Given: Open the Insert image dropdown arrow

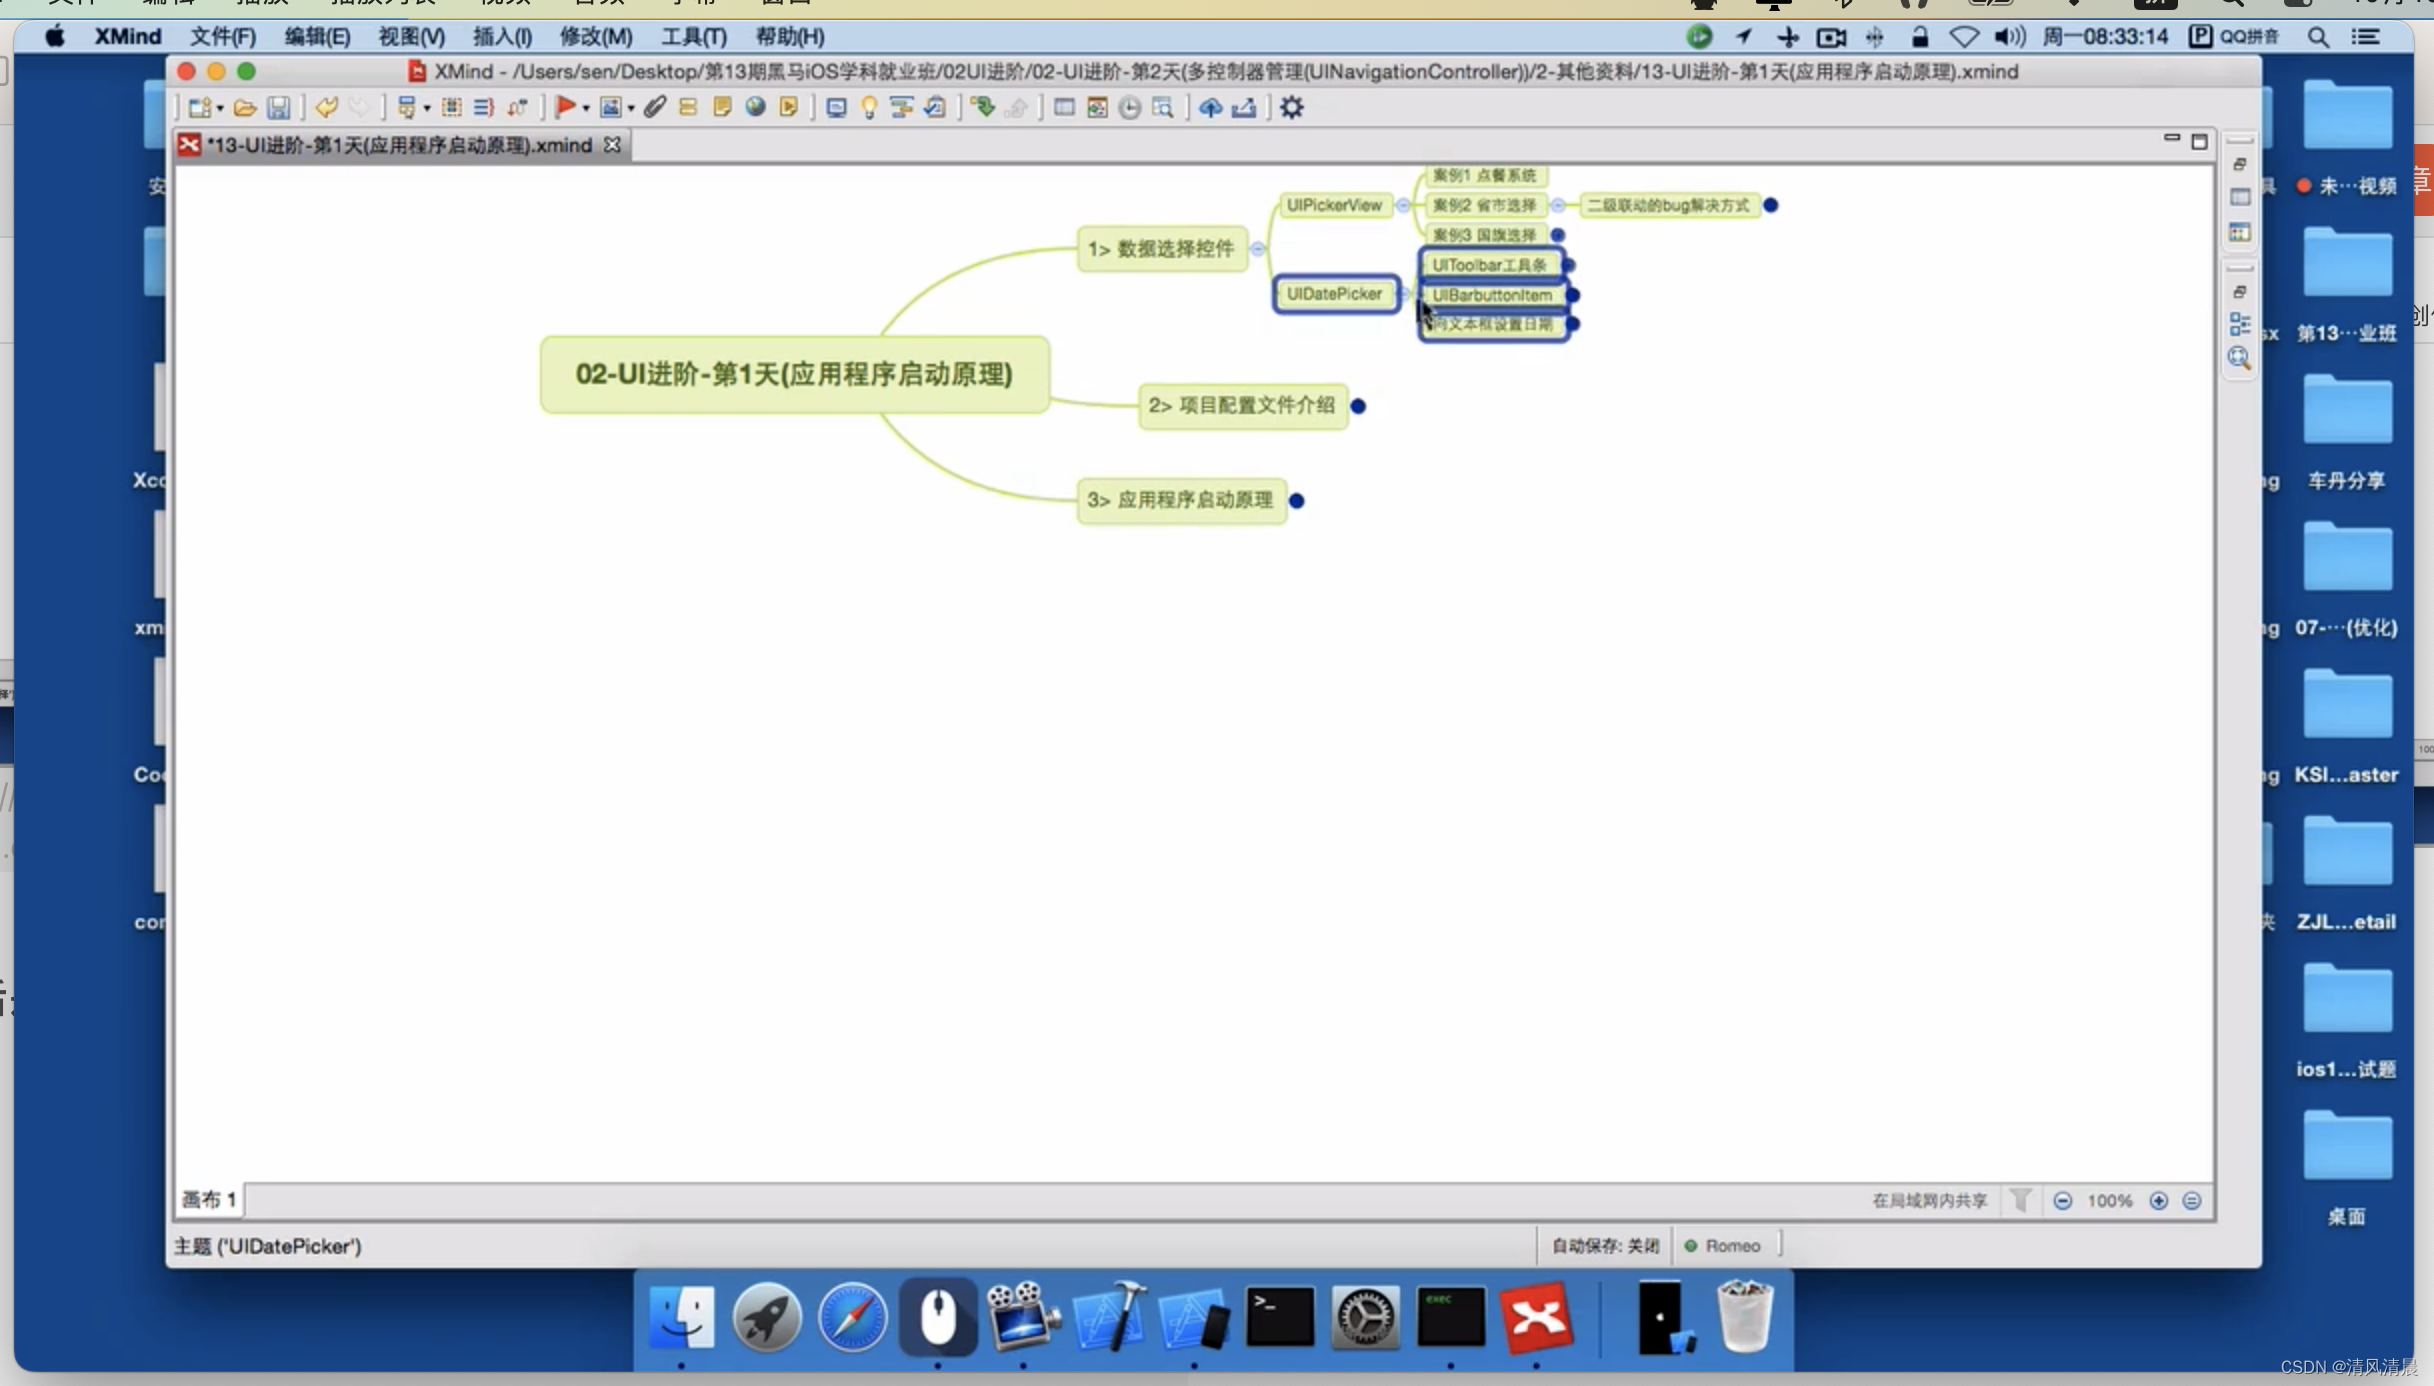Looking at the screenshot, I should pos(630,108).
